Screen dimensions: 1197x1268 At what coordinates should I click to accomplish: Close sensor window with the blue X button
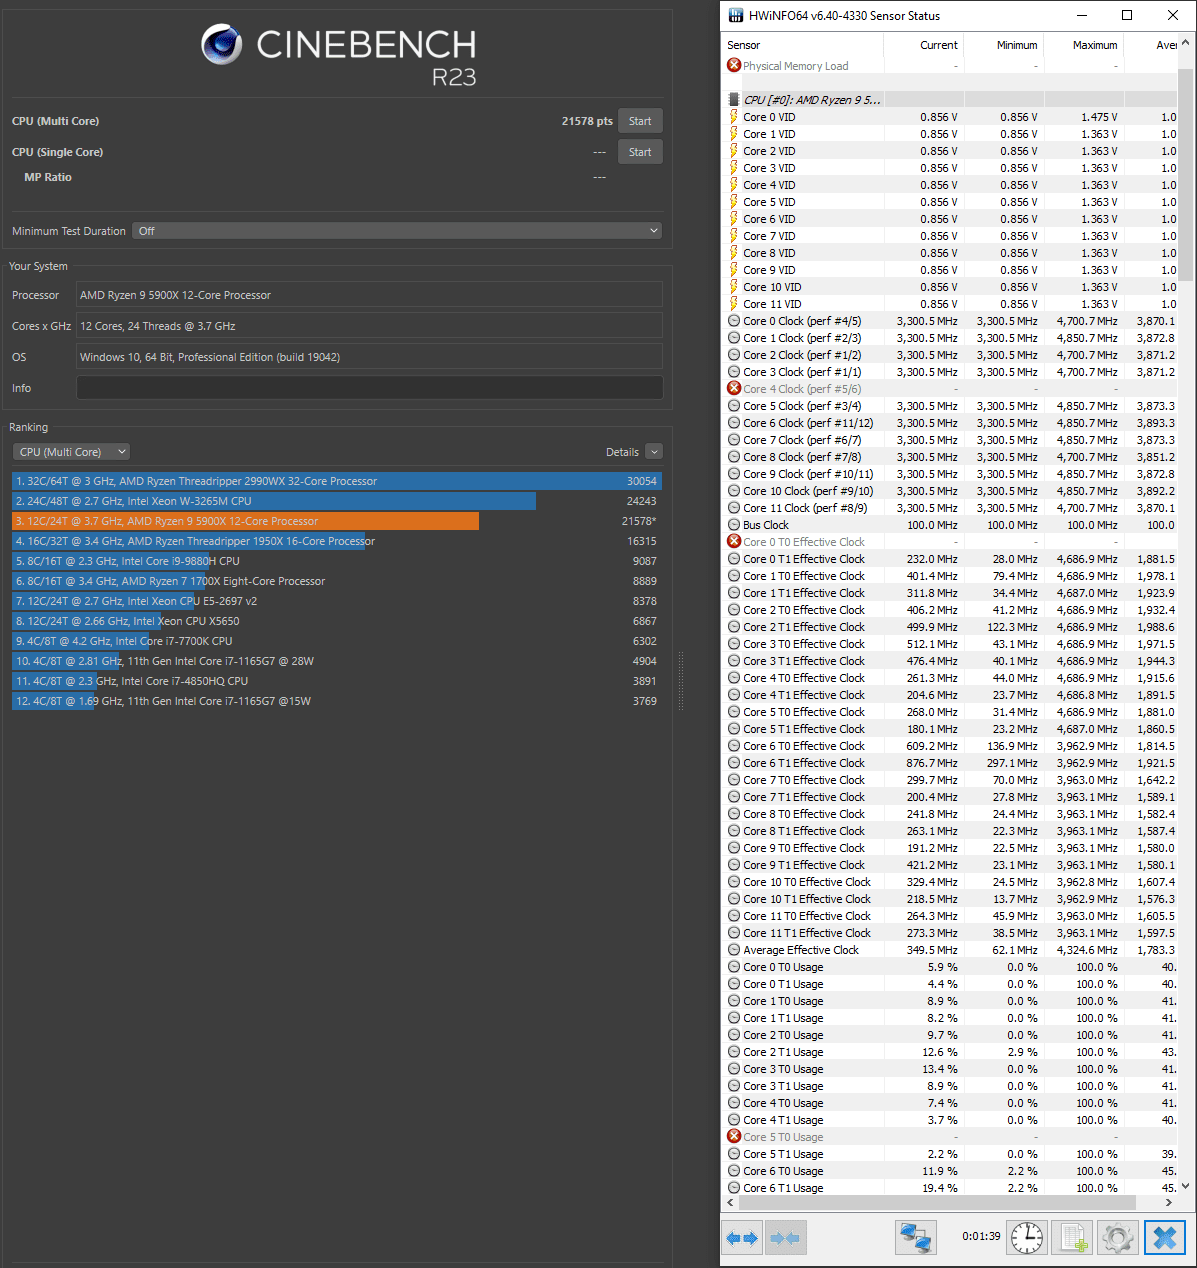click(x=1164, y=1238)
